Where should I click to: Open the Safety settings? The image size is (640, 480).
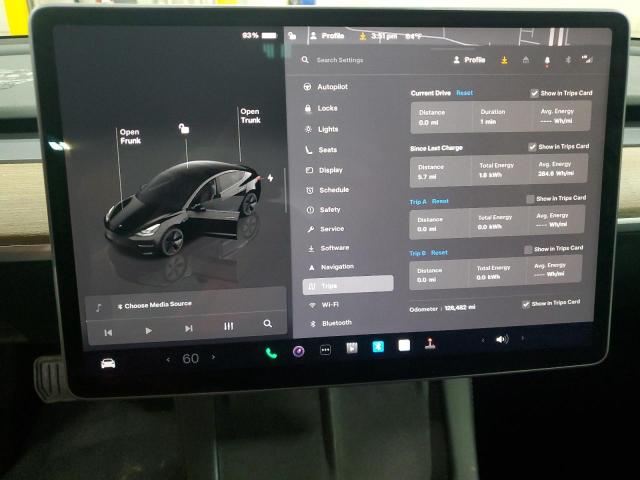324,210
